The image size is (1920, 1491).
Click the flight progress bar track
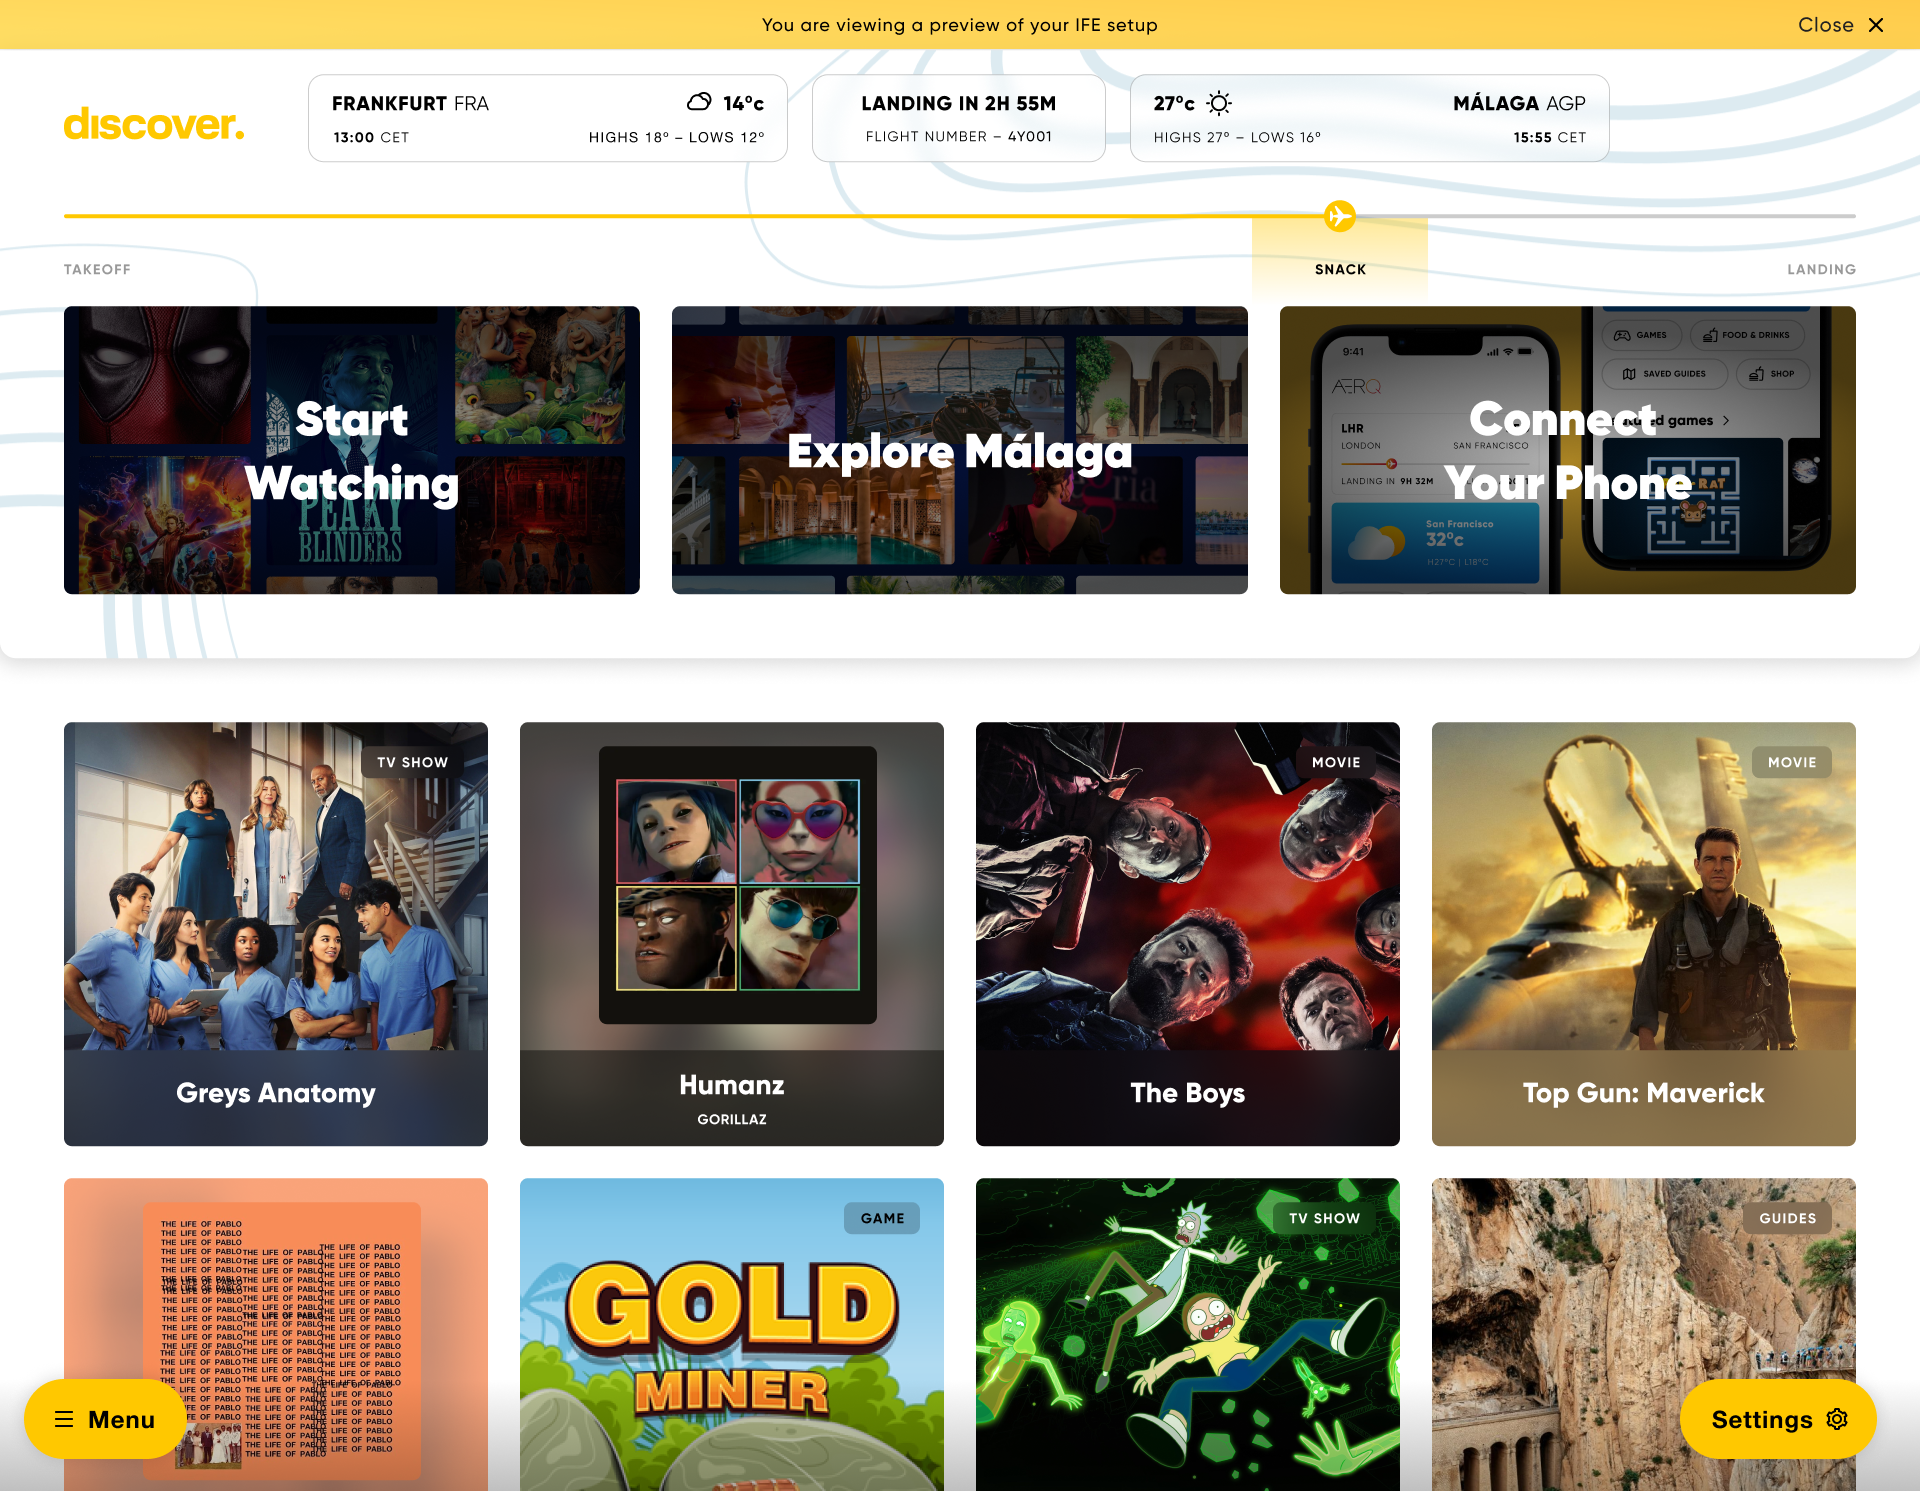[x=960, y=216]
